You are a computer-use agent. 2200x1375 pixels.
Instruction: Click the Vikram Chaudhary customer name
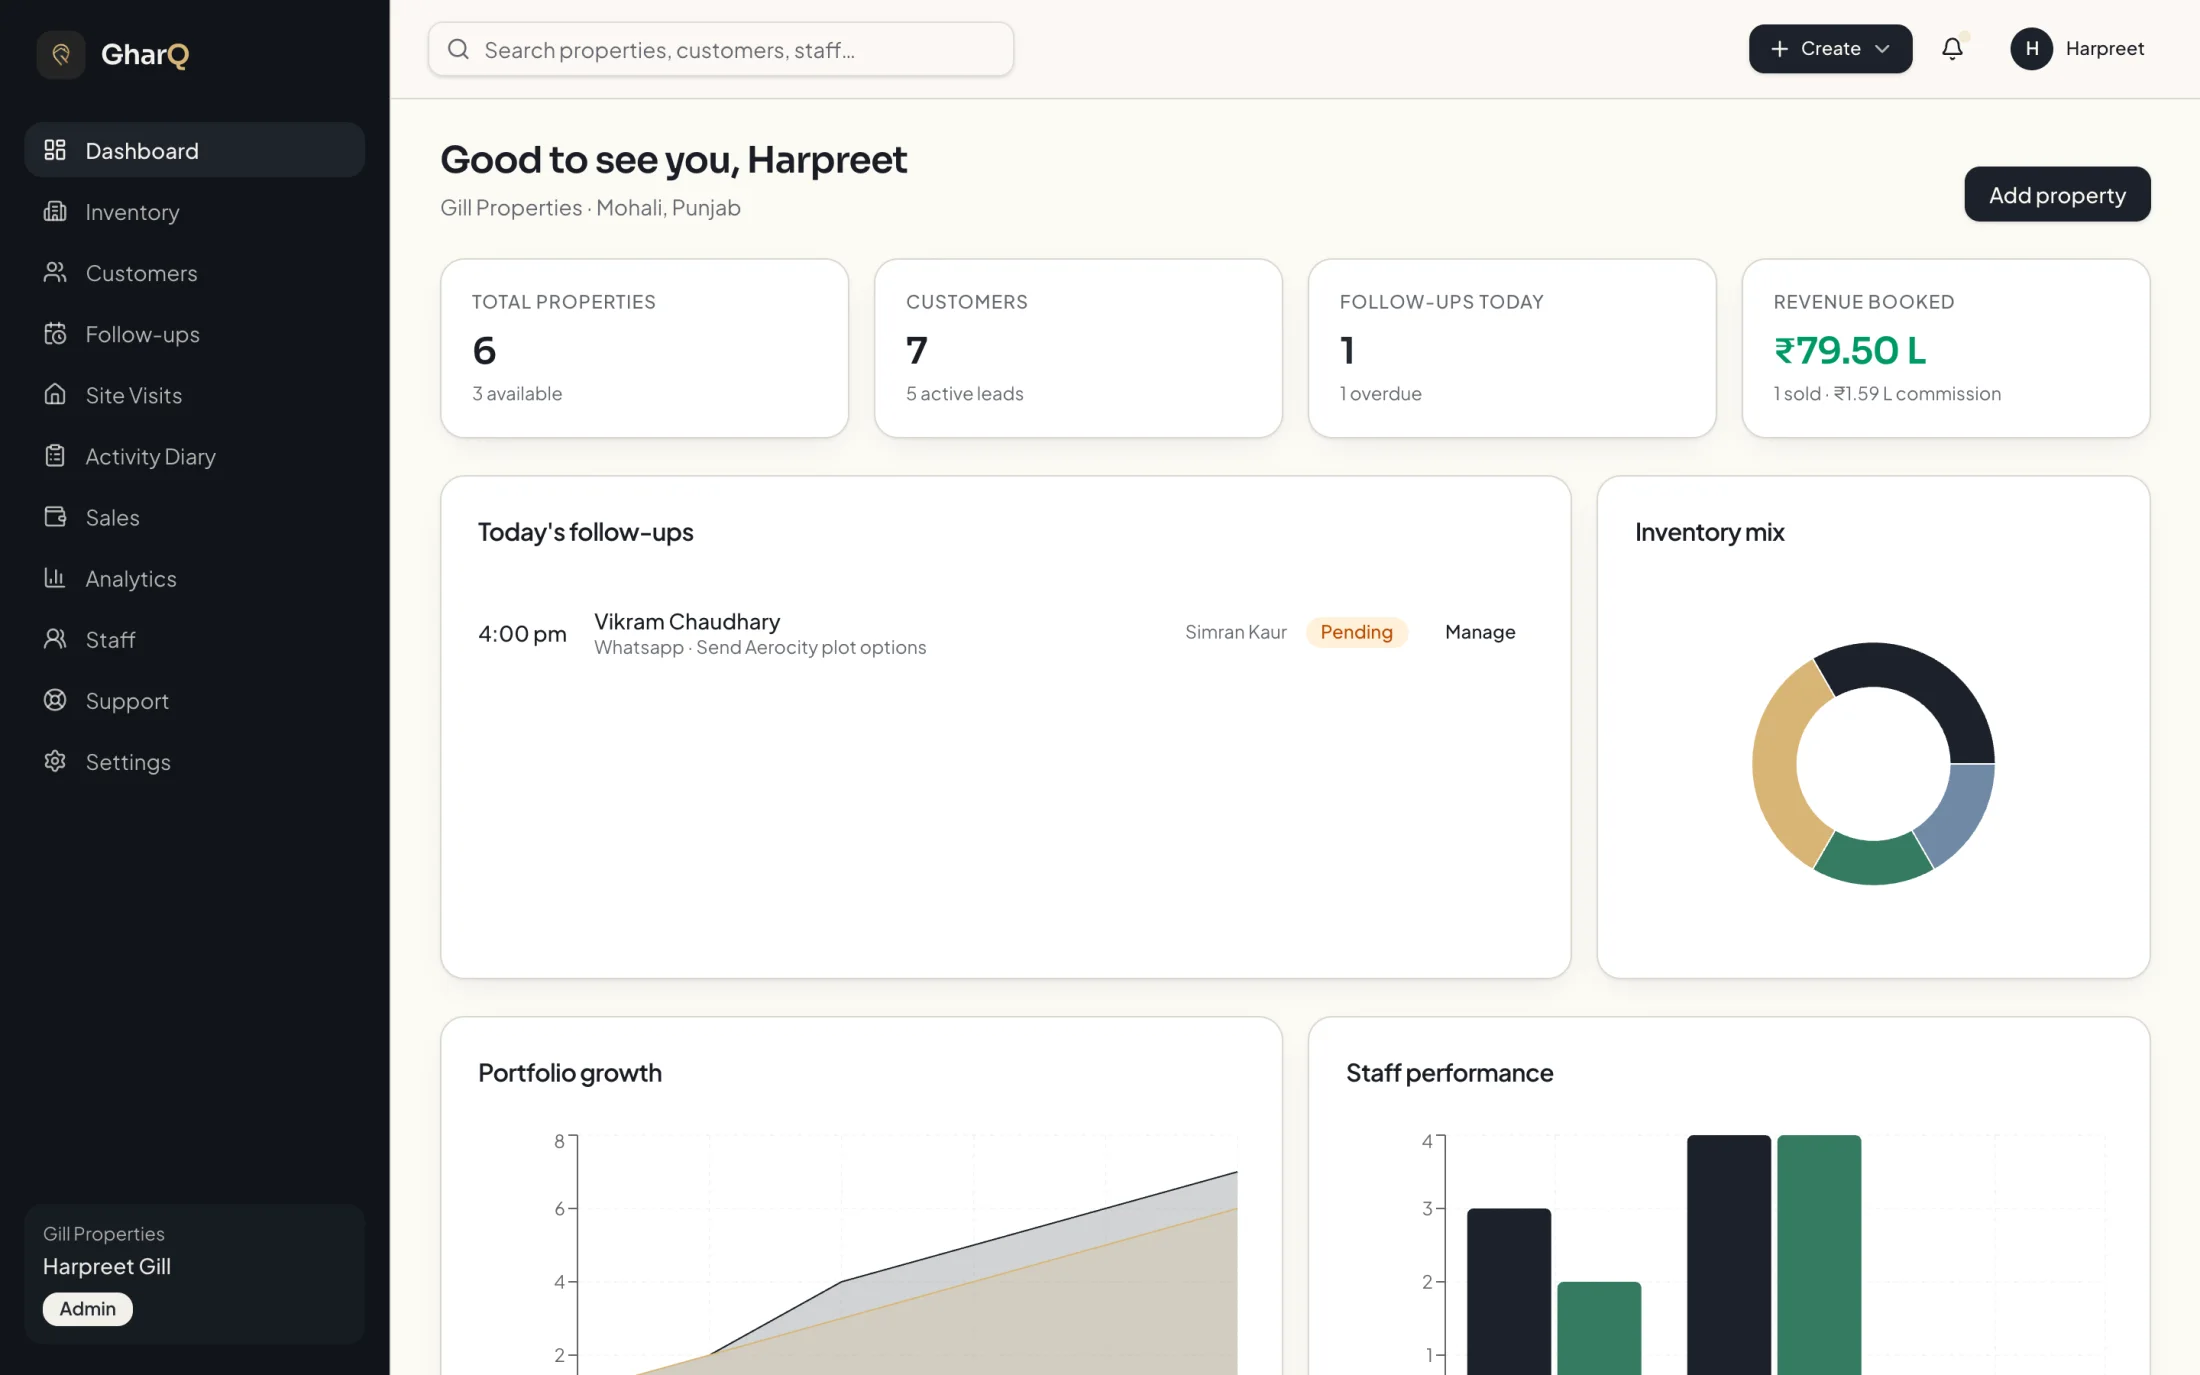687,621
